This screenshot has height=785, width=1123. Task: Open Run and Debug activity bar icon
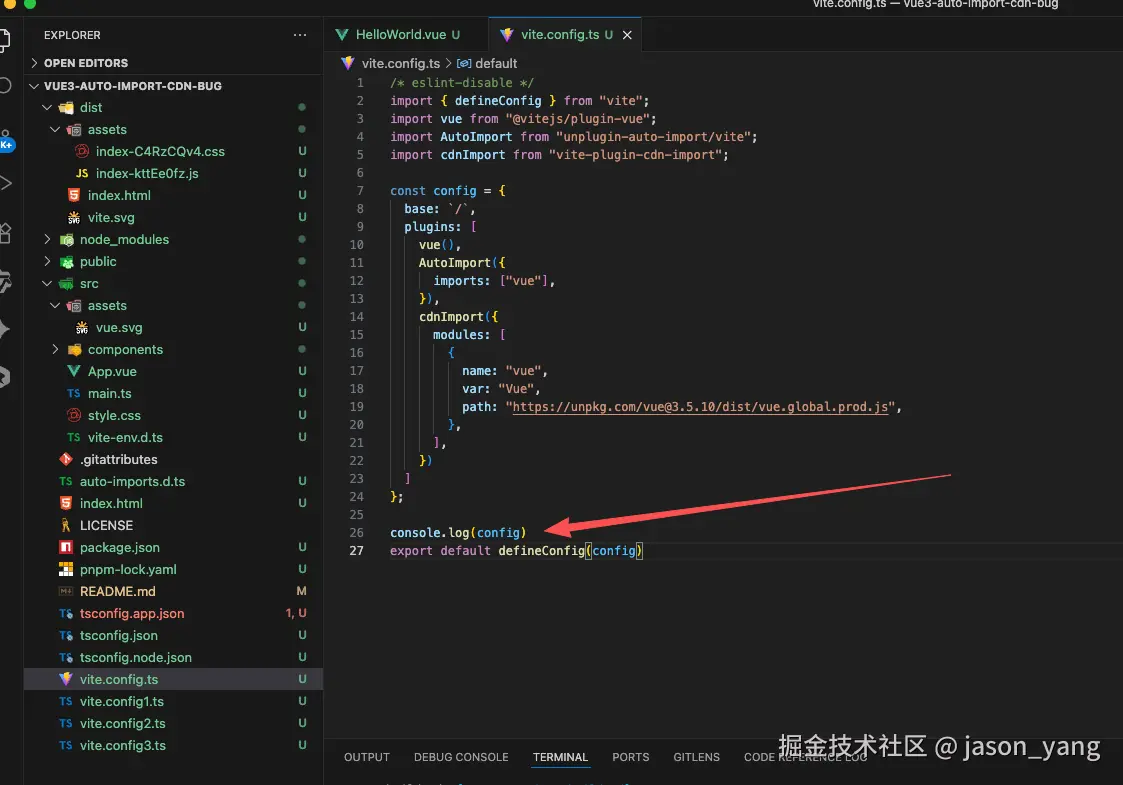tap(6, 183)
